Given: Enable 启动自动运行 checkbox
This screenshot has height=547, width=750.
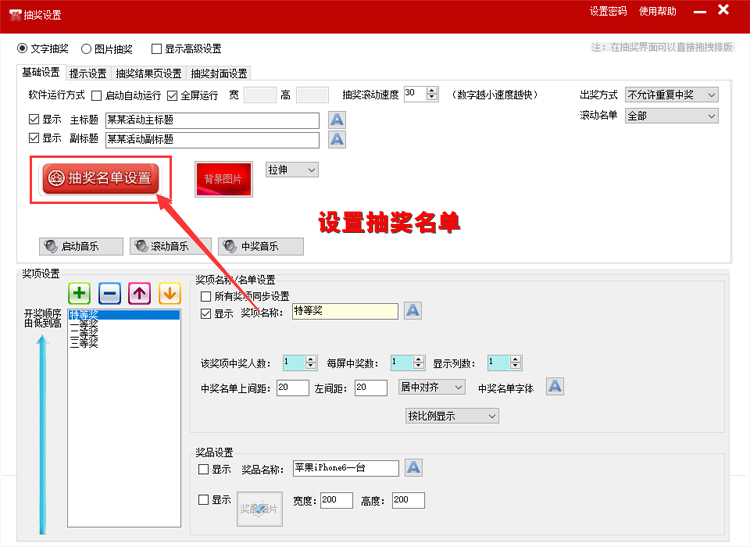Looking at the screenshot, I should (x=97, y=96).
